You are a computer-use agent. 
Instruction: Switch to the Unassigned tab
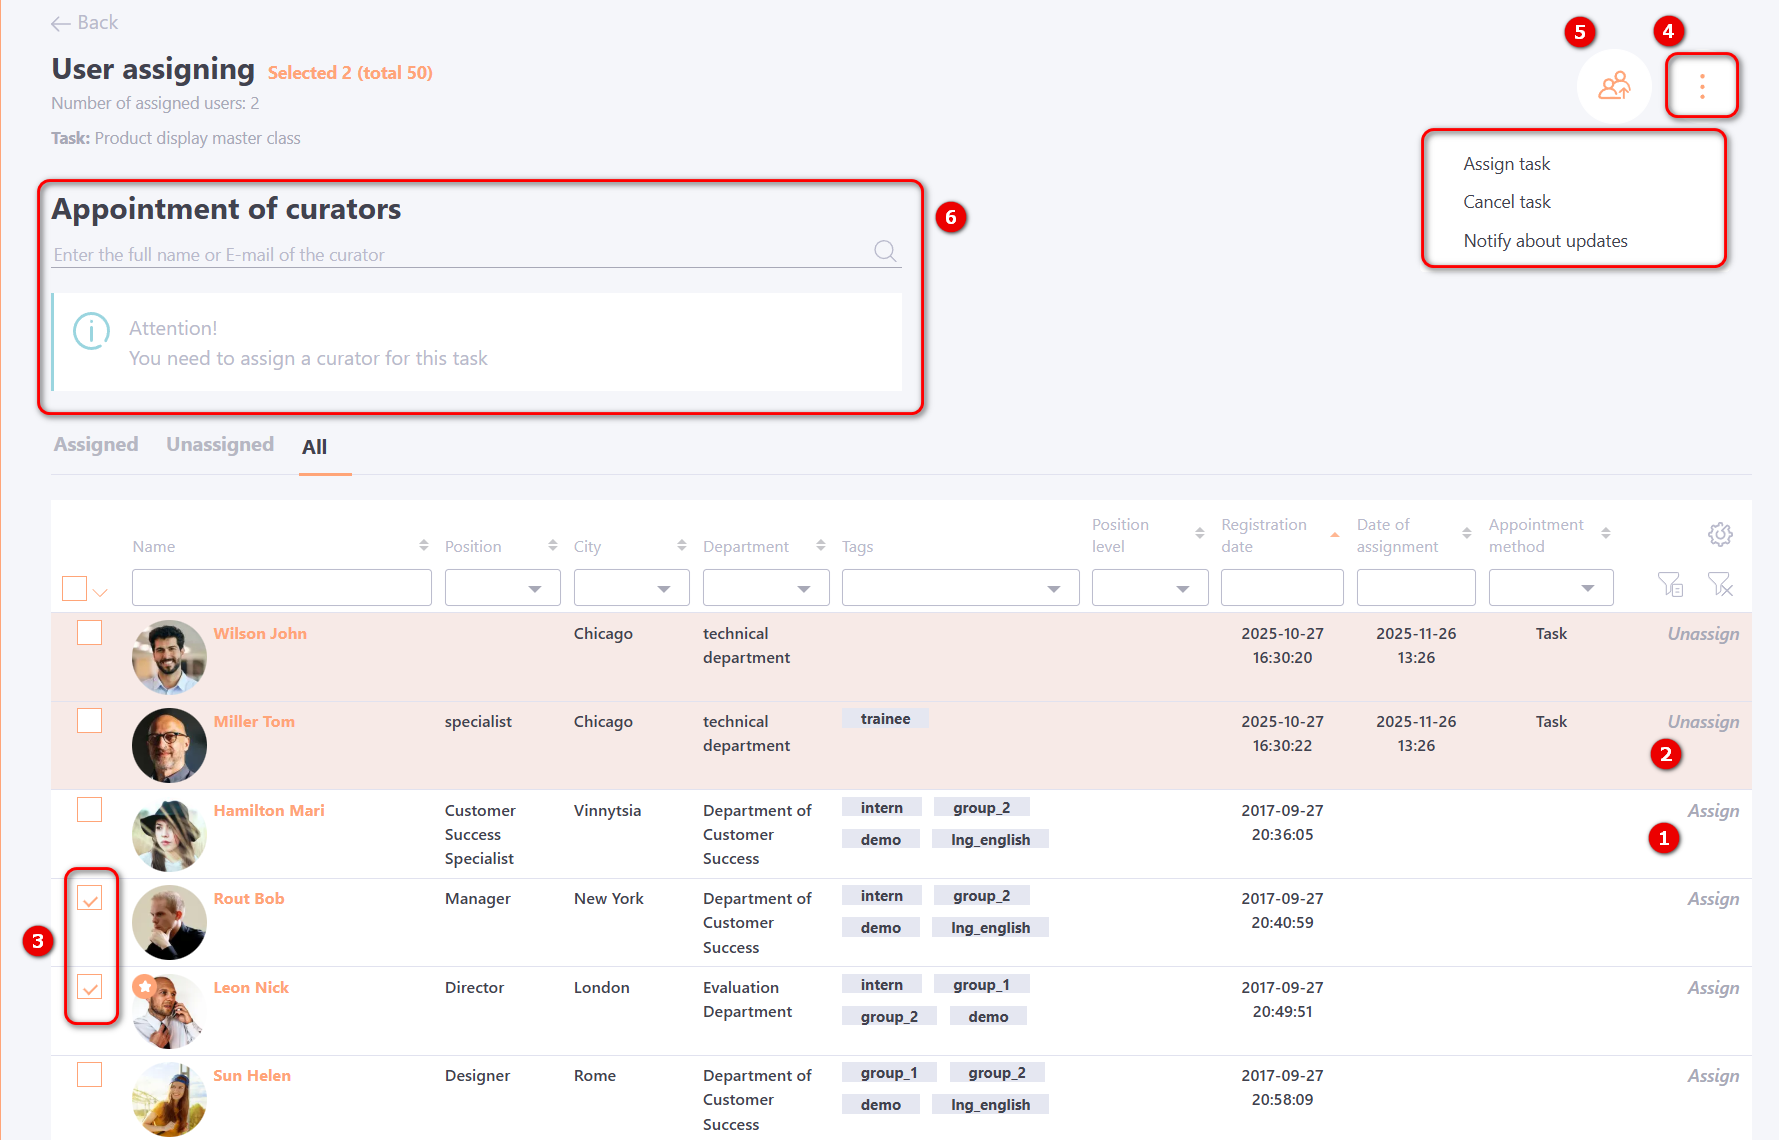[x=220, y=445]
